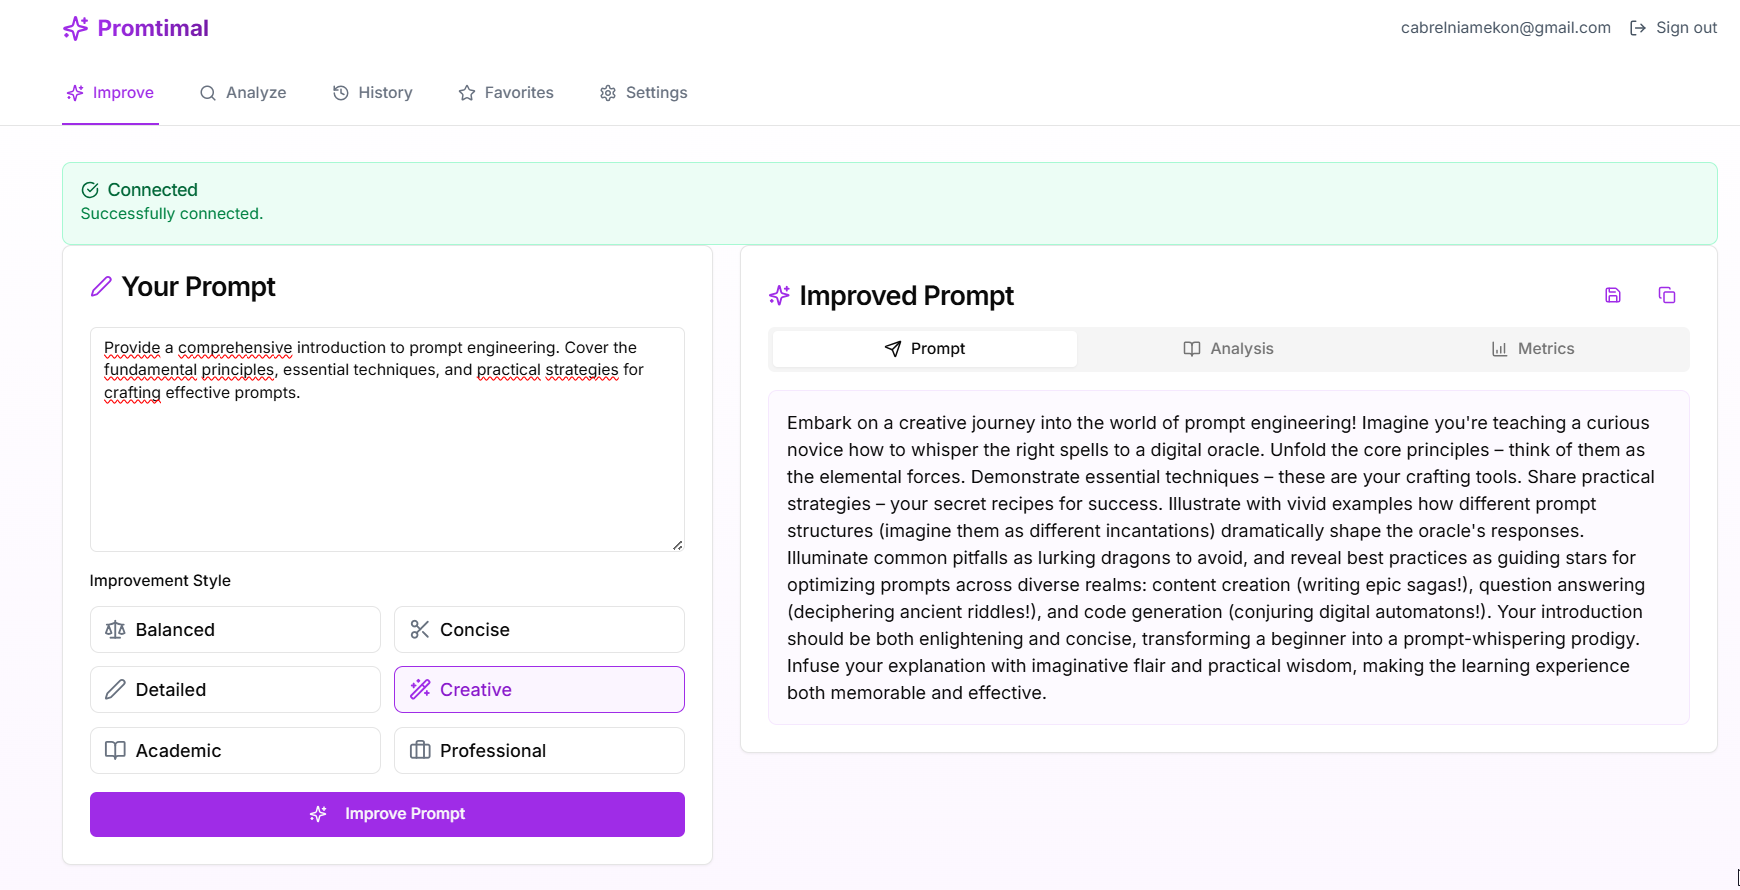
Task: Click the sign out arrow icon
Action: coord(1638,28)
